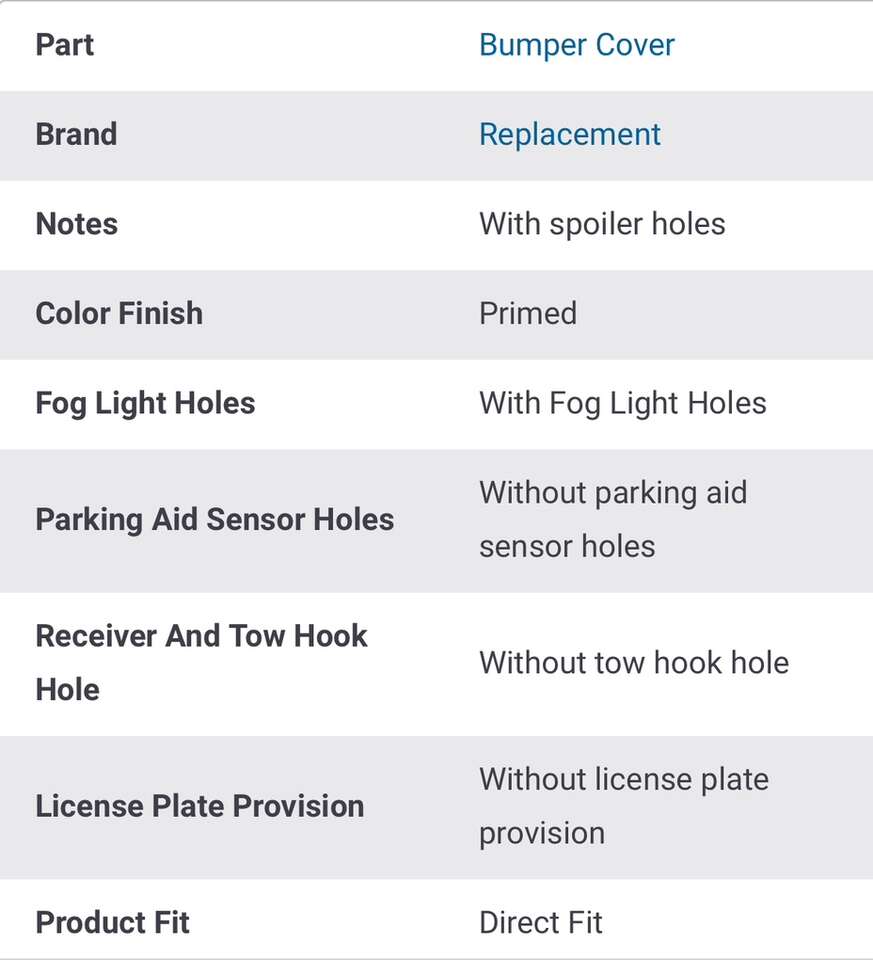Select the Color Finish label

(119, 314)
